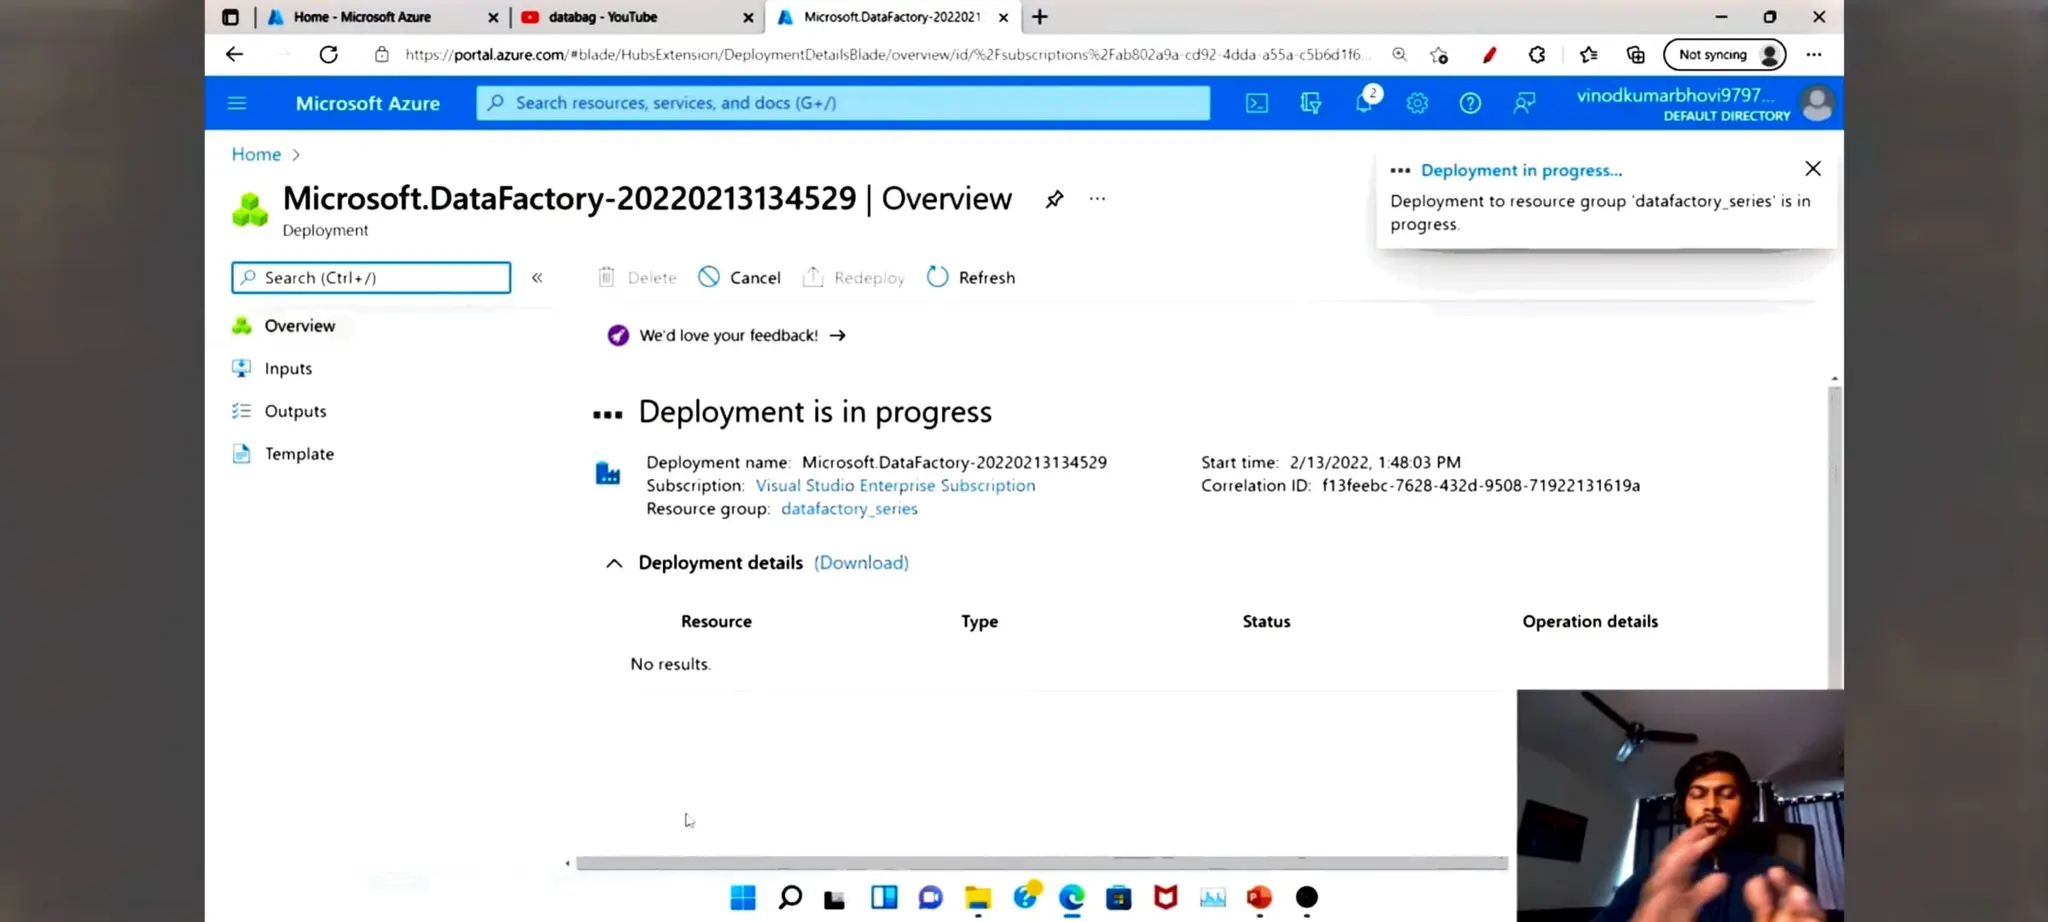The height and width of the screenshot is (922, 2048).
Task: Download the deployment details
Action: (861, 562)
